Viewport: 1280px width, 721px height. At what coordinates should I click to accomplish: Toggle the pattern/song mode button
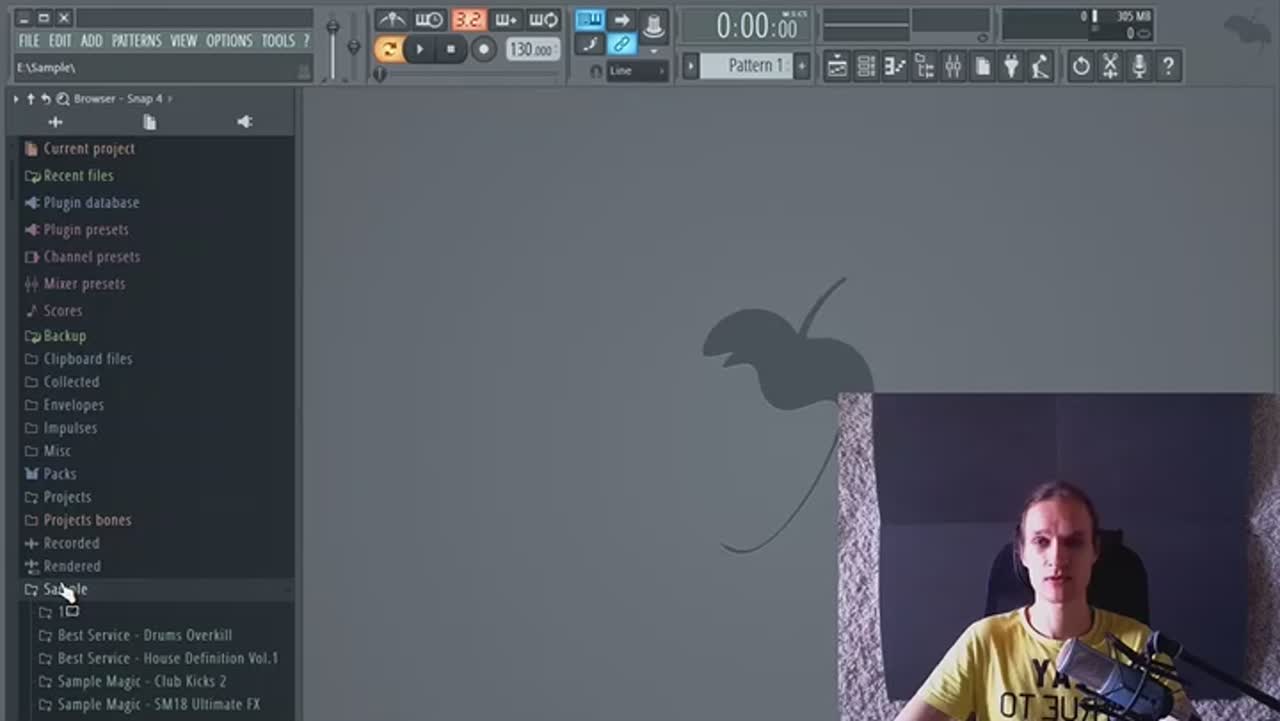tap(388, 49)
